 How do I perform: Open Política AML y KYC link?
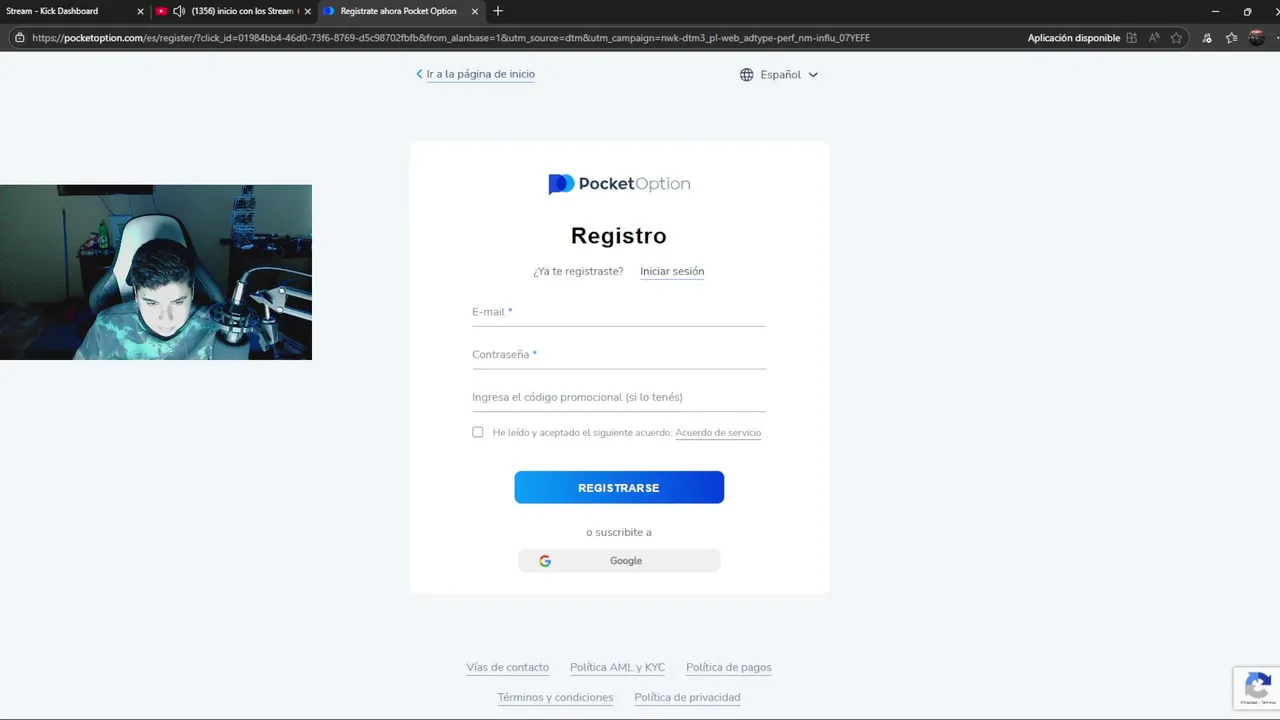617,667
